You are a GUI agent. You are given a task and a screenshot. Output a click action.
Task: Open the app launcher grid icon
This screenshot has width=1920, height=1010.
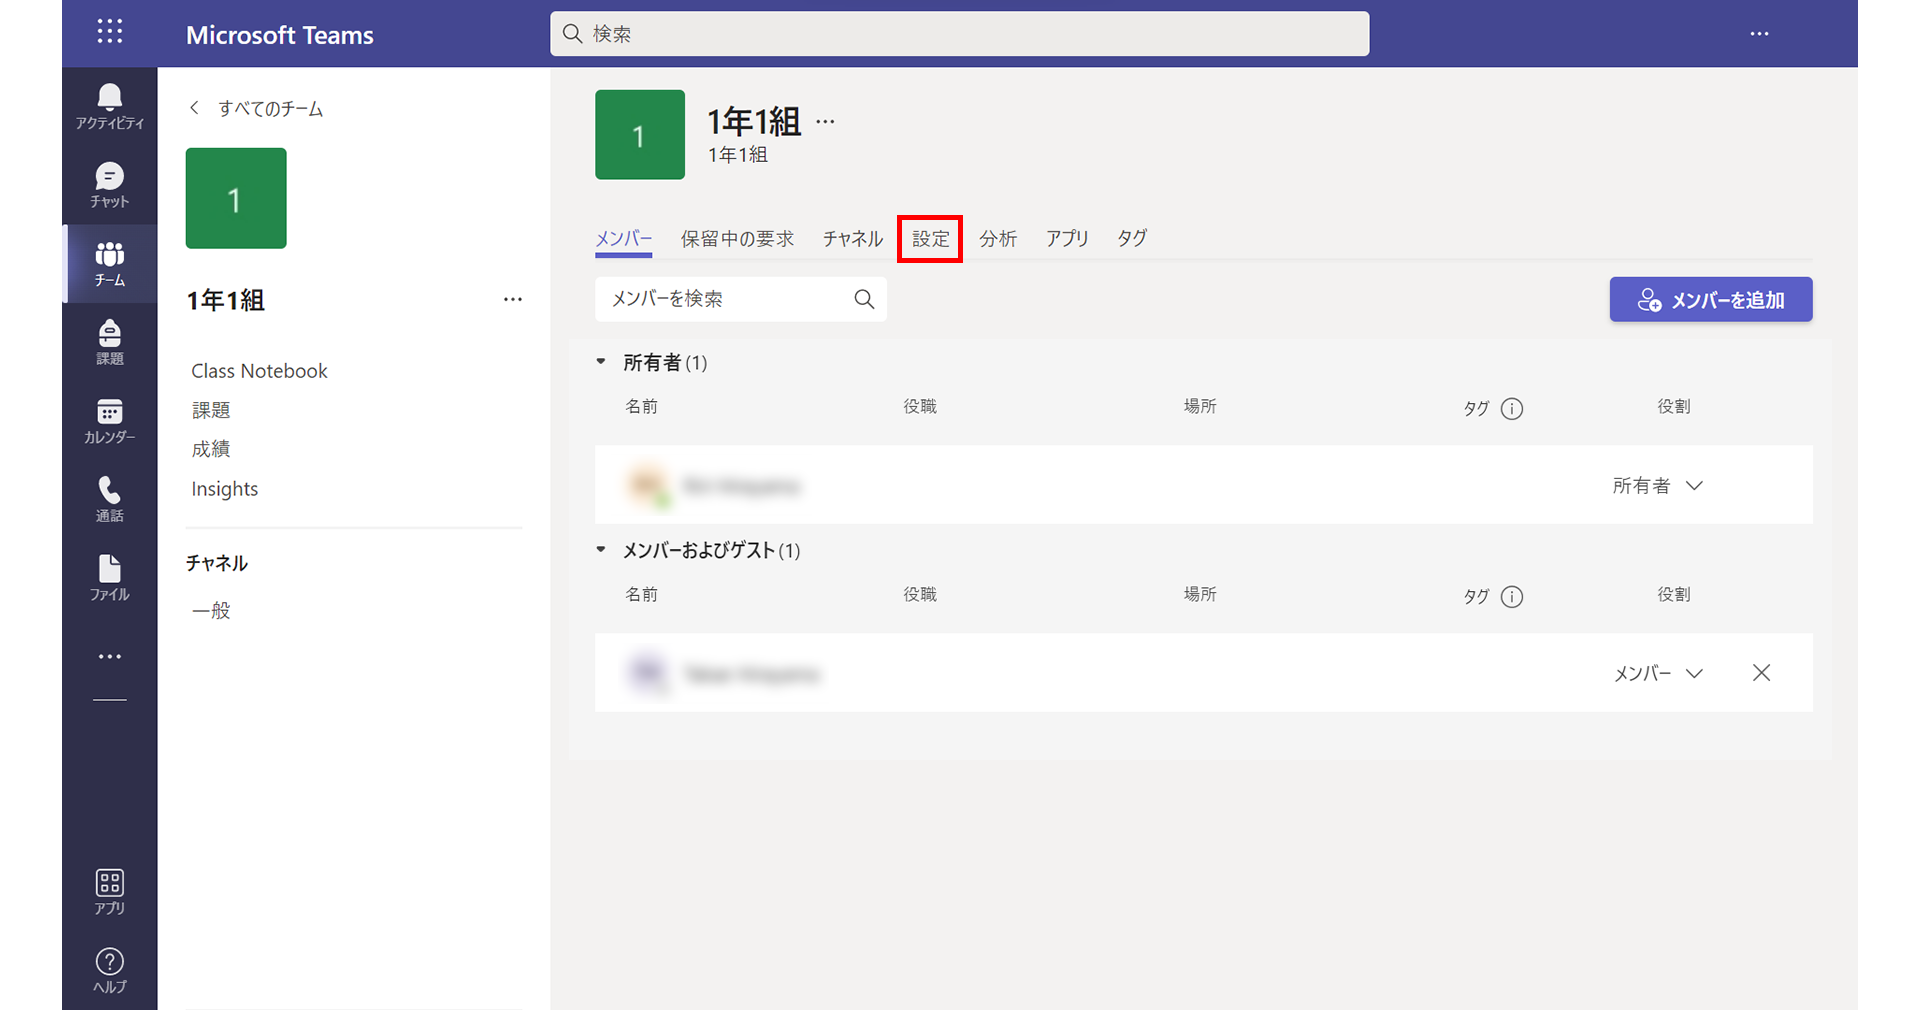[x=110, y=32]
